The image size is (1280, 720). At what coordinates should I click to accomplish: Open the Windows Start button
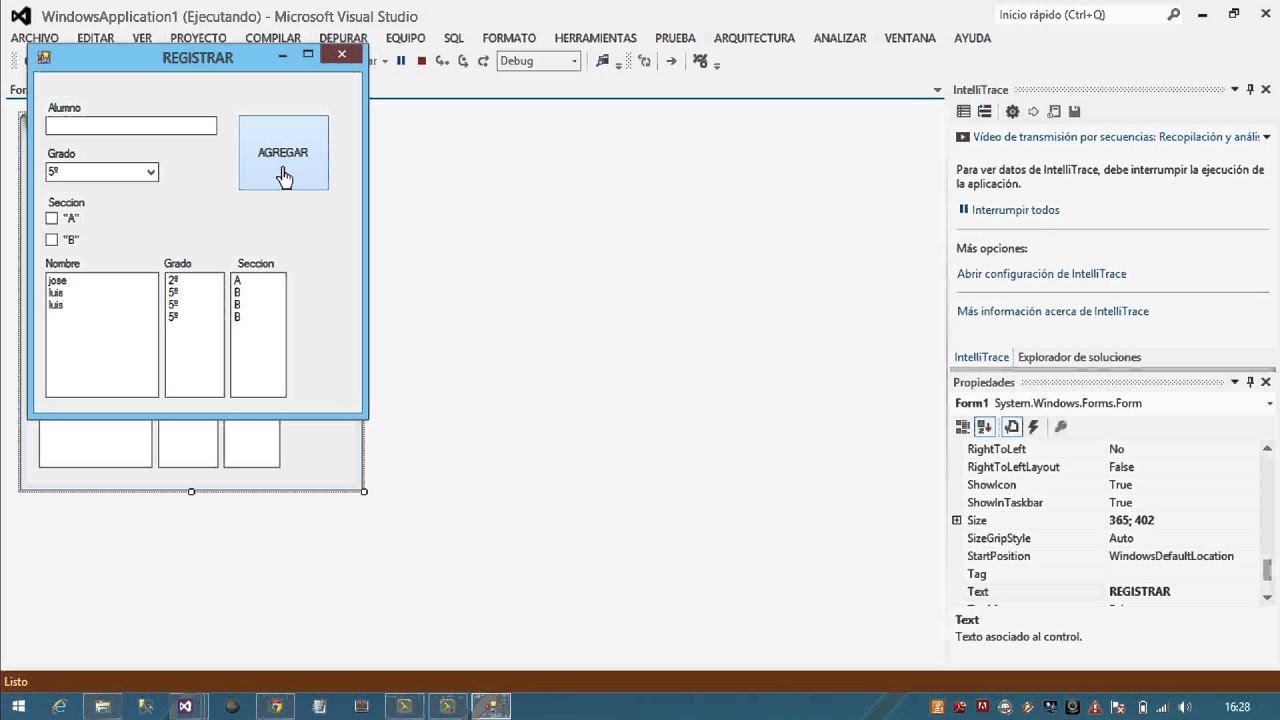(x=18, y=706)
